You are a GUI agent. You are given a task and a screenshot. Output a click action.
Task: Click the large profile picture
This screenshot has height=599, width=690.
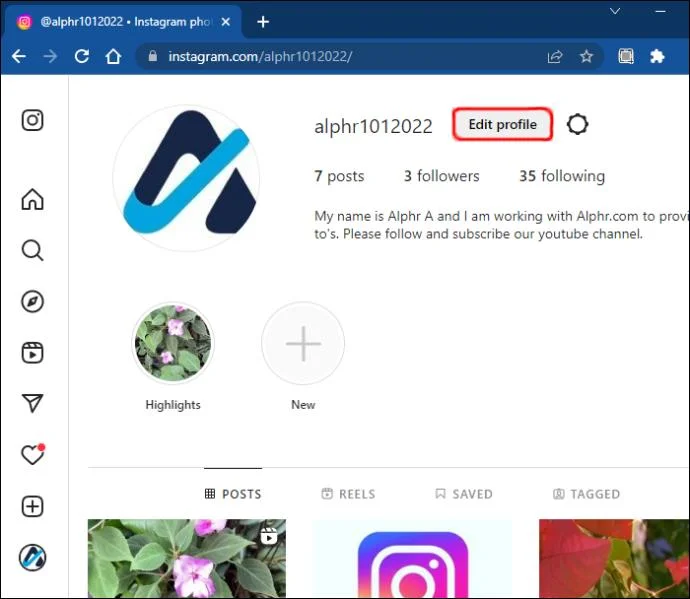coord(186,178)
